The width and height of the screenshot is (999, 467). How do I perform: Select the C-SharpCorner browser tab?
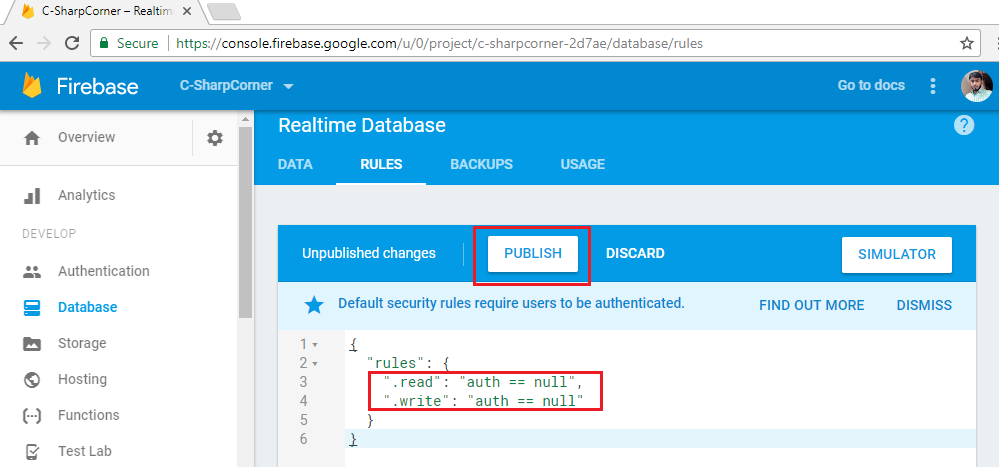pyautogui.click(x=107, y=12)
